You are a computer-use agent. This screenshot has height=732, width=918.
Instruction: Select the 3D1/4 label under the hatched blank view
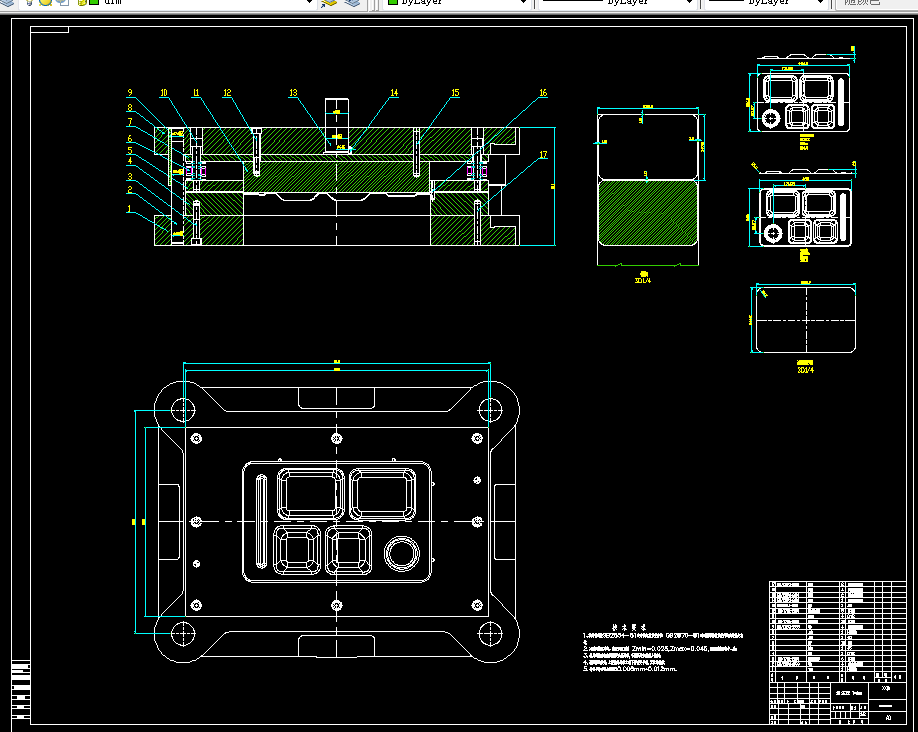643,281
